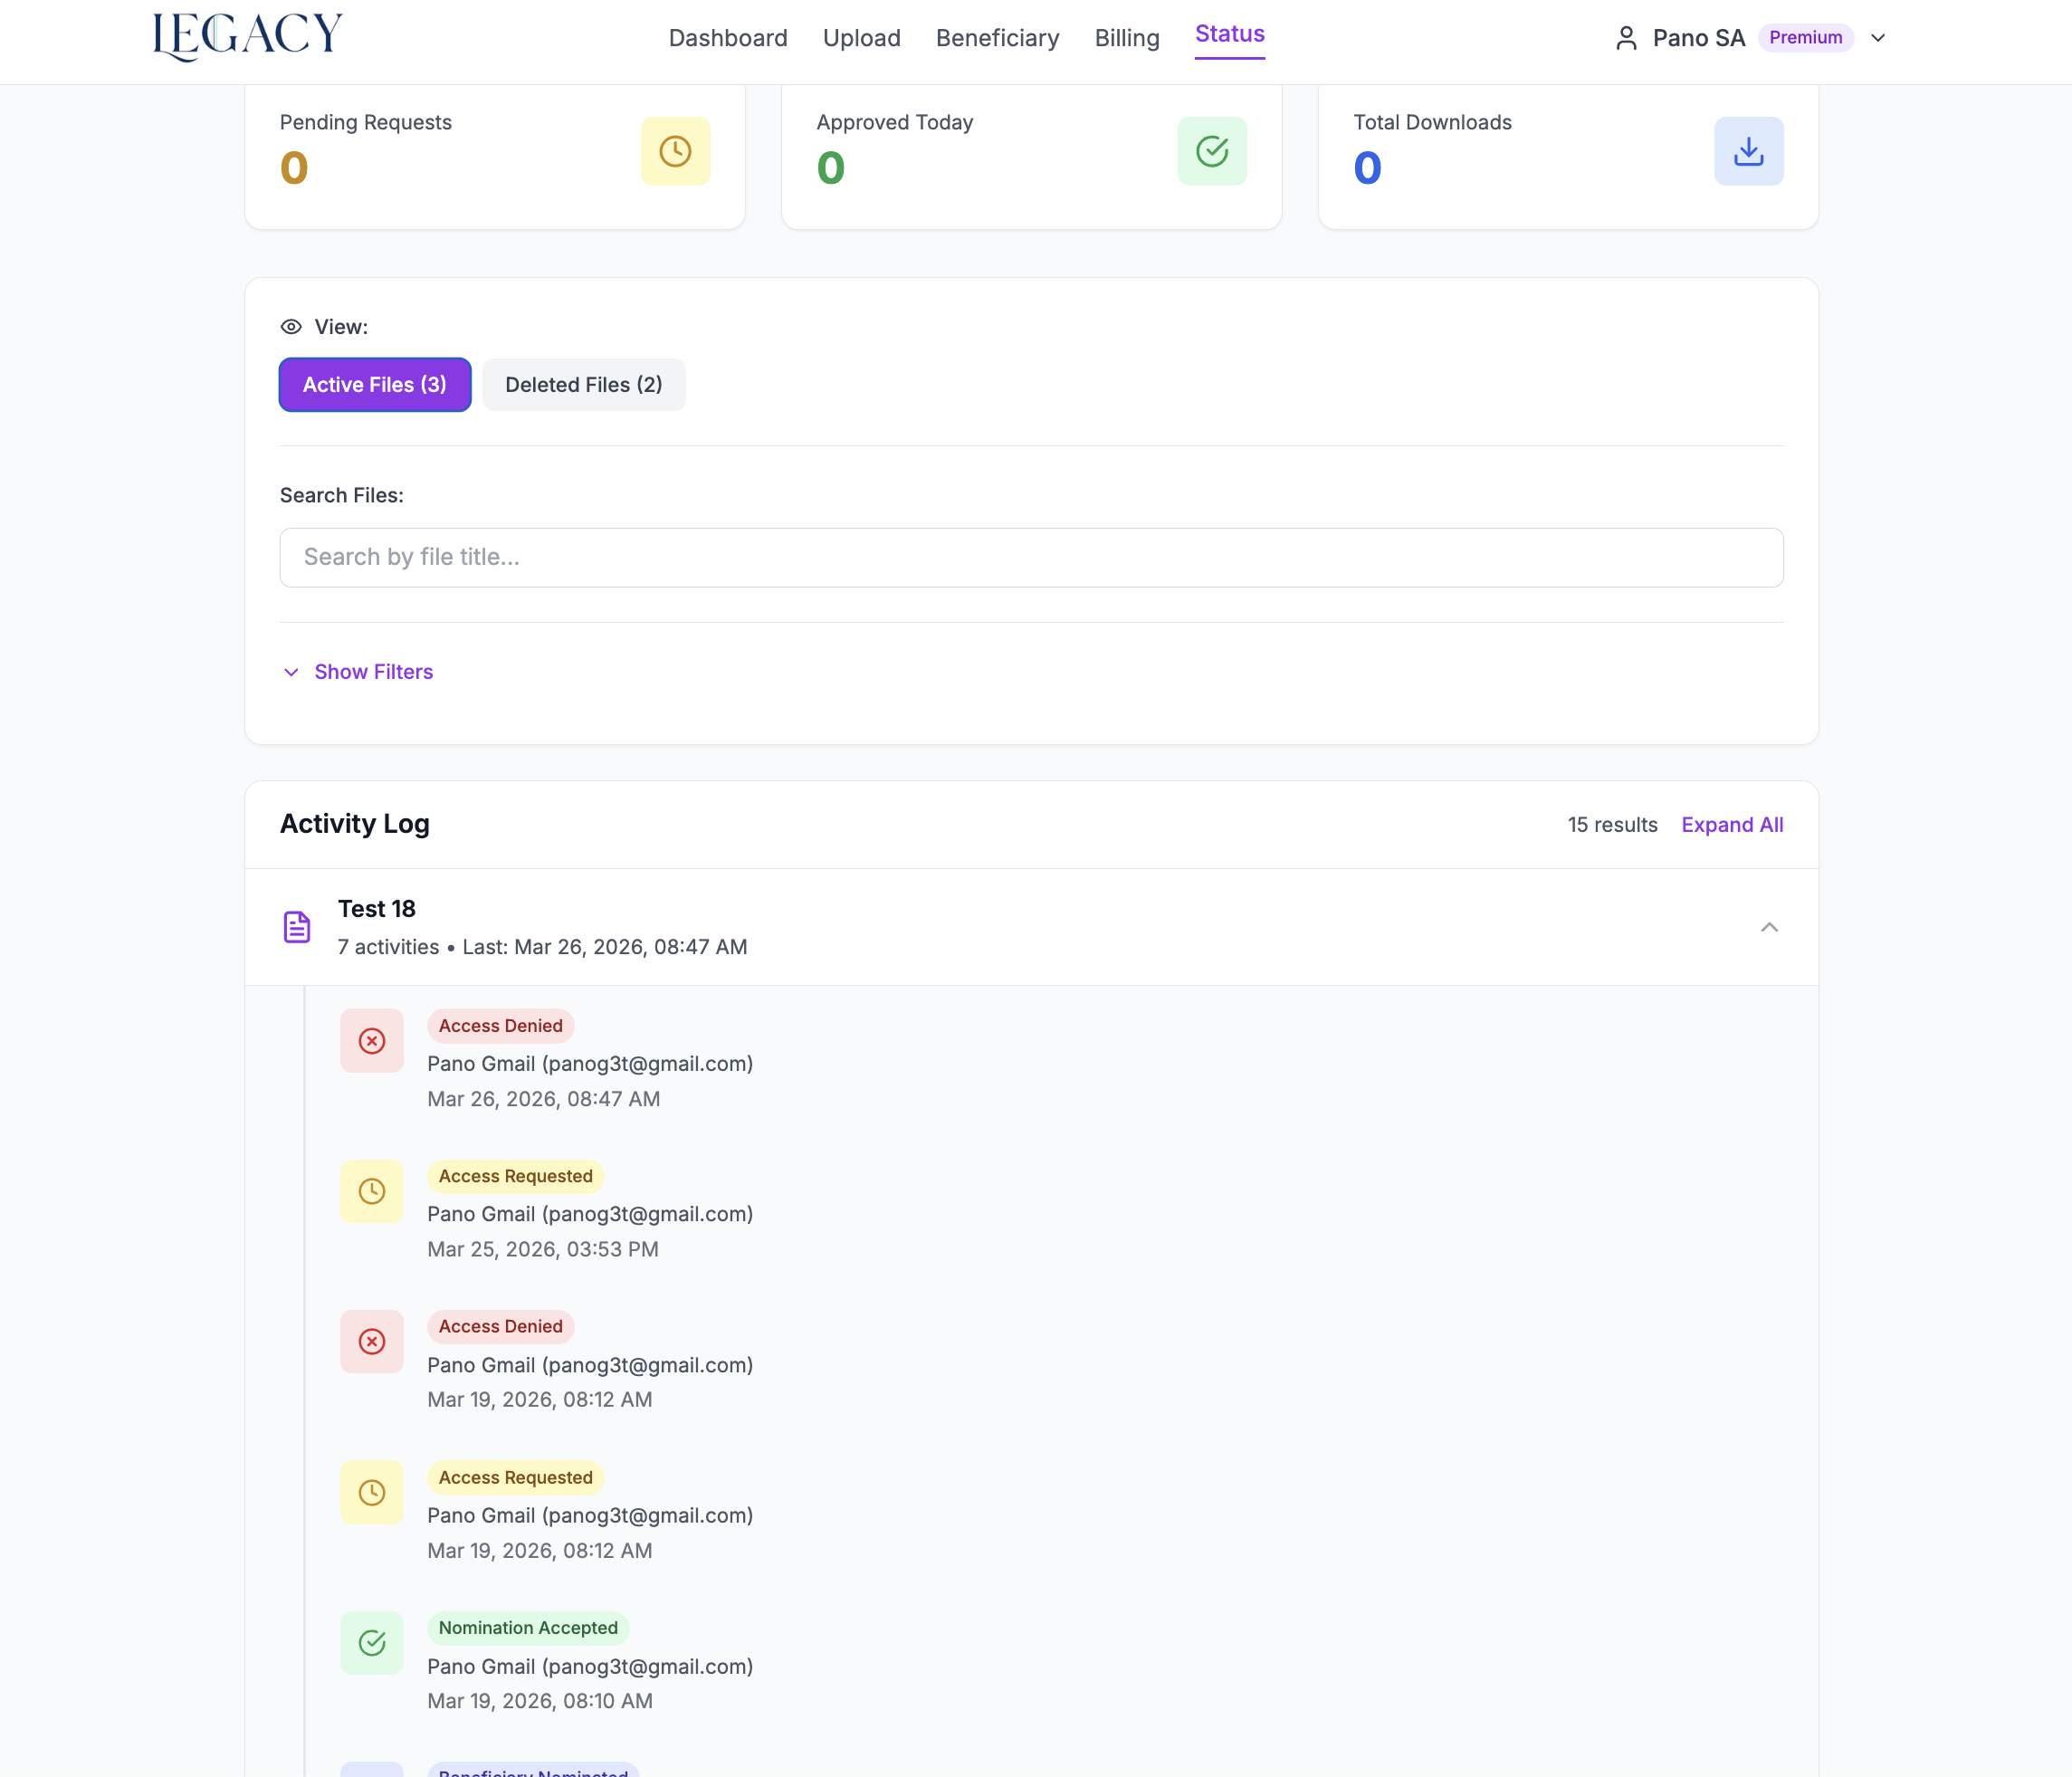
Task: Collapse the Test 18 activity group
Action: 1768,927
